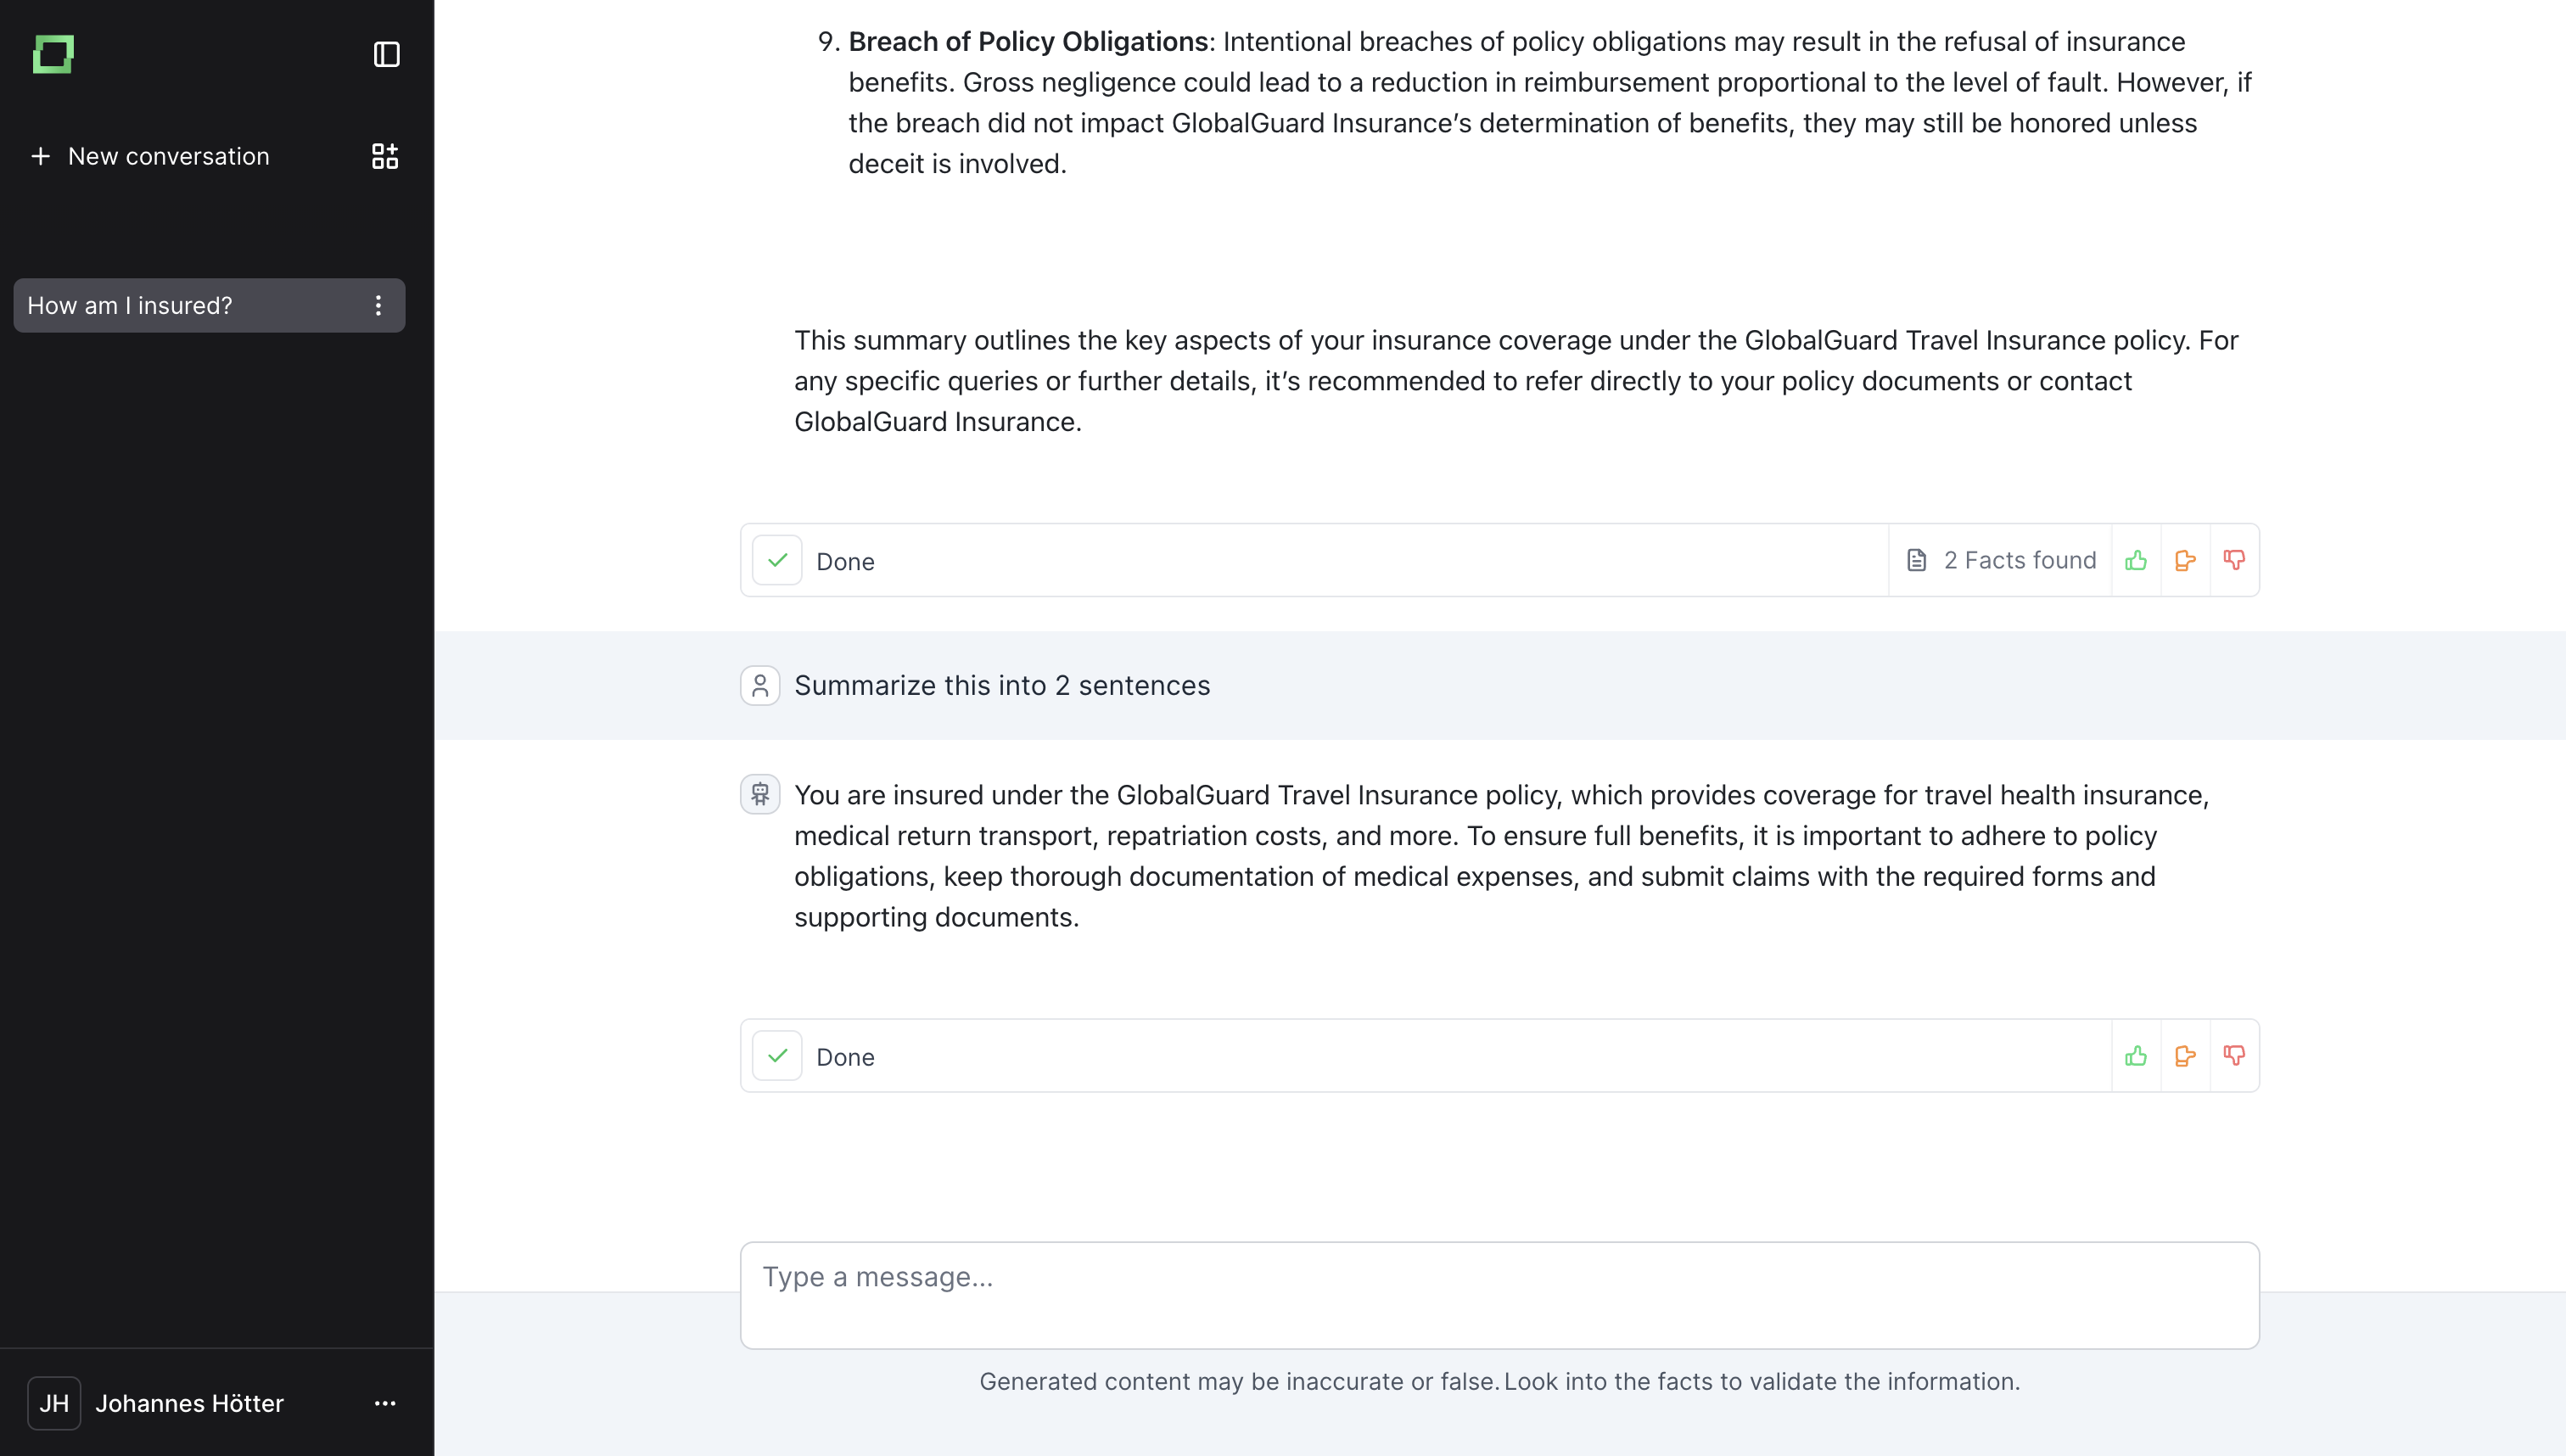The width and height of the screenshot is (2566, 1456).
Task: Thumbs down the first insurance answer
Action: tap(2234, 560)
